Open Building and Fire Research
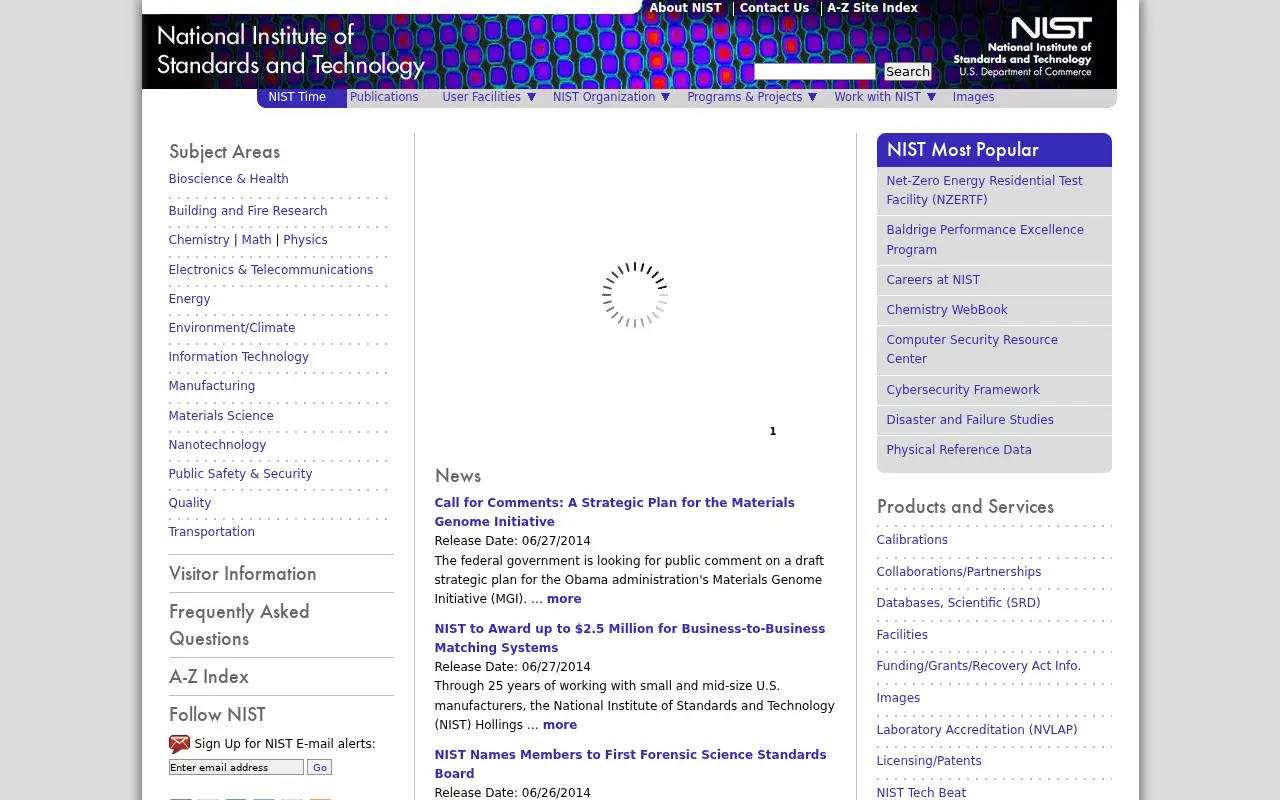The width and height of the screenshot is (1280, 800). click(248, 211)
